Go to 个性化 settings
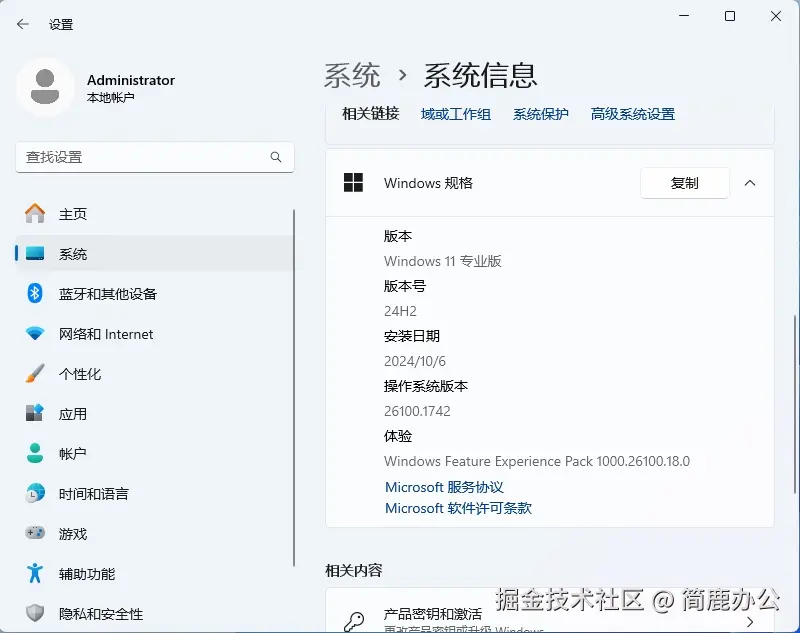Viewport: 800px width, 633px height. click(155, 373)
